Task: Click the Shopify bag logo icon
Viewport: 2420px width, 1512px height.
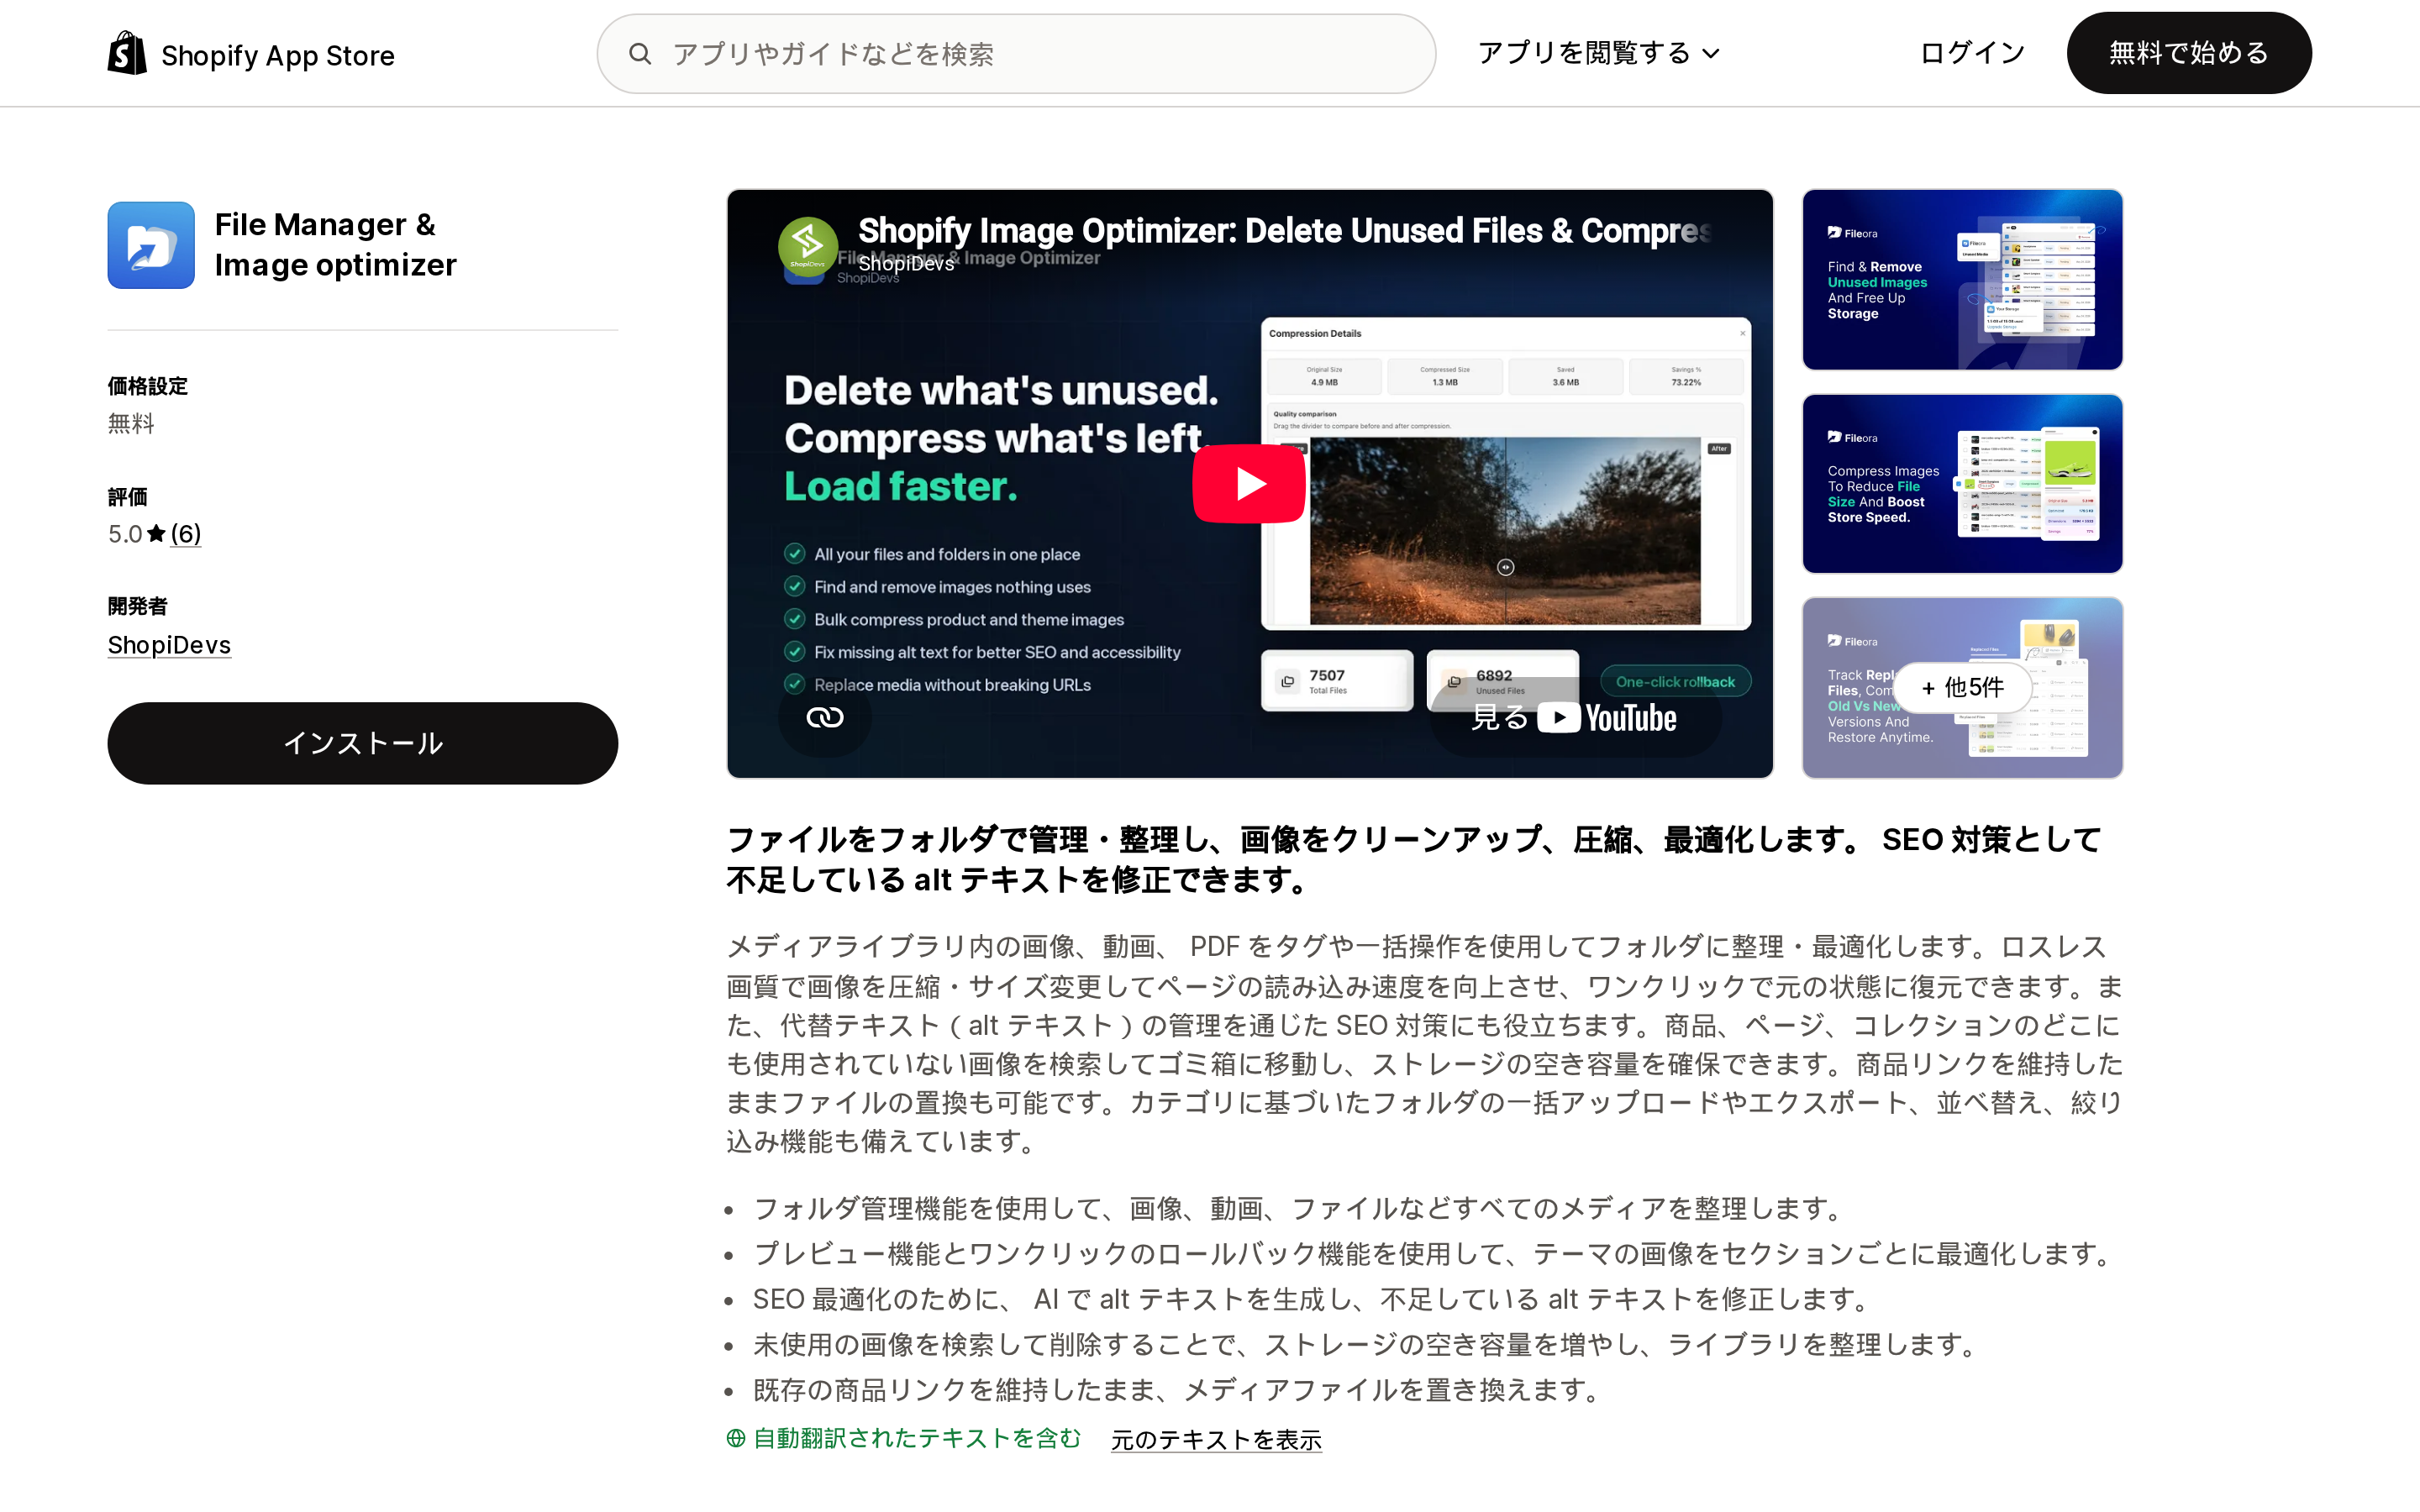Action: click(127, 53)
